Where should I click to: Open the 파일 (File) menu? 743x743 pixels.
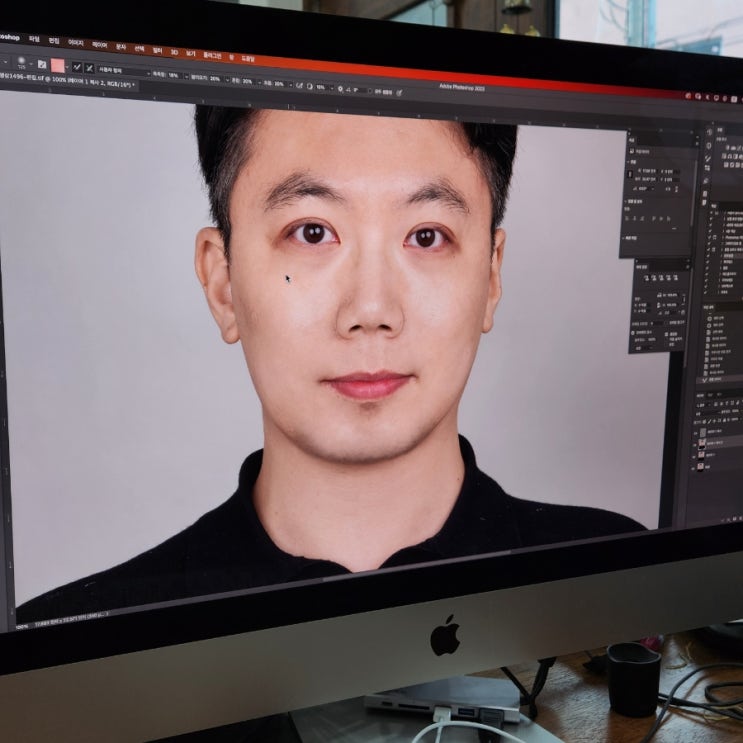34,39
